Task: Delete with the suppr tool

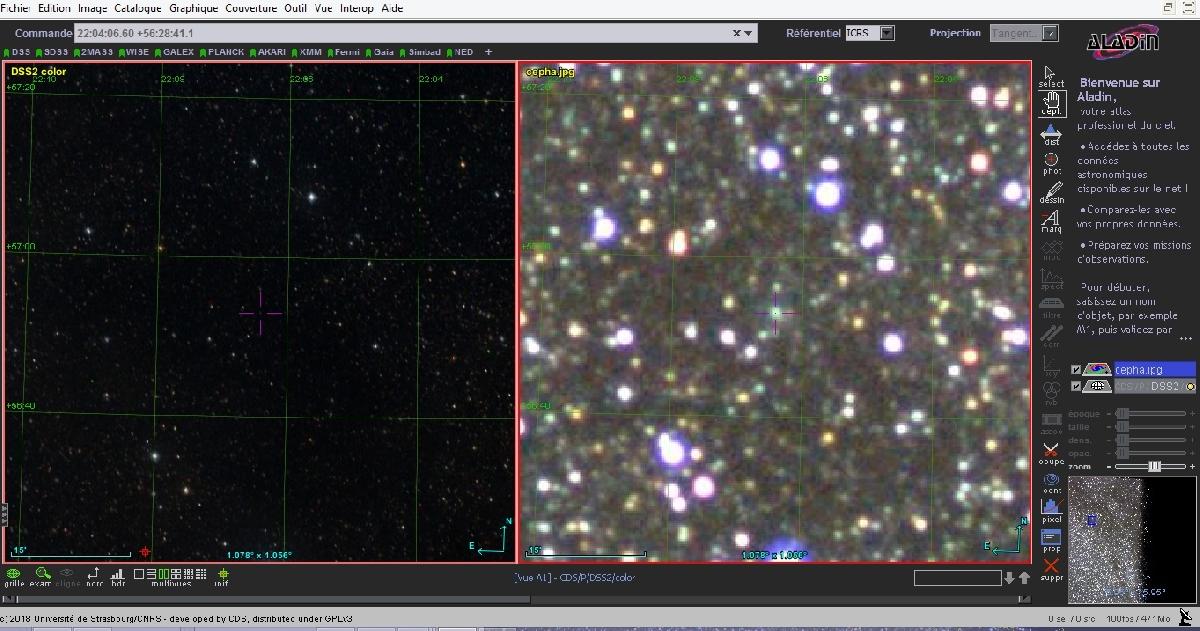Action: (1050, 570)
